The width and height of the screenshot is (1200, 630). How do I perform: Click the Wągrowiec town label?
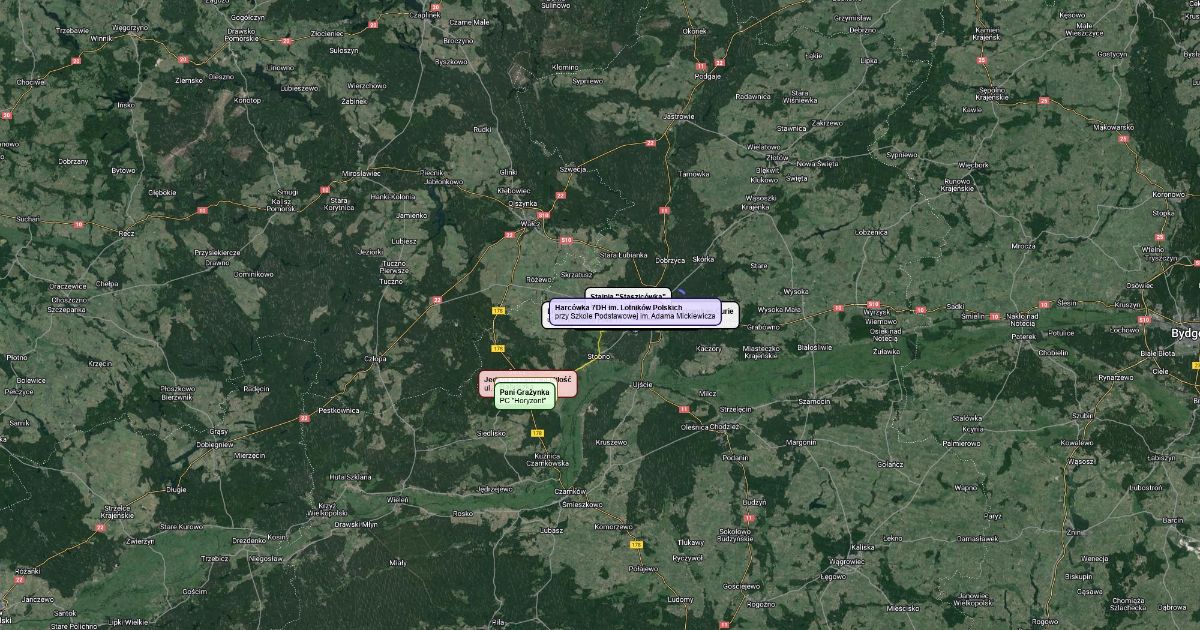(x=846, y=561)
